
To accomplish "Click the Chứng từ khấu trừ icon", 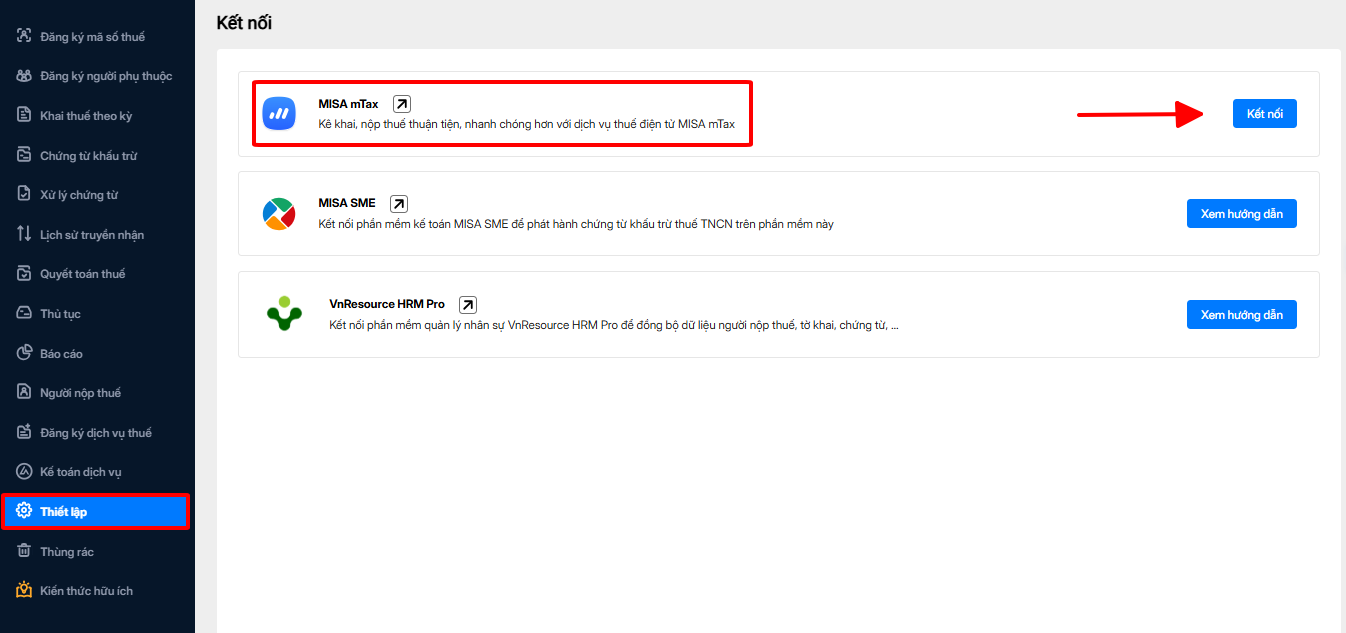I will (24, 155).
